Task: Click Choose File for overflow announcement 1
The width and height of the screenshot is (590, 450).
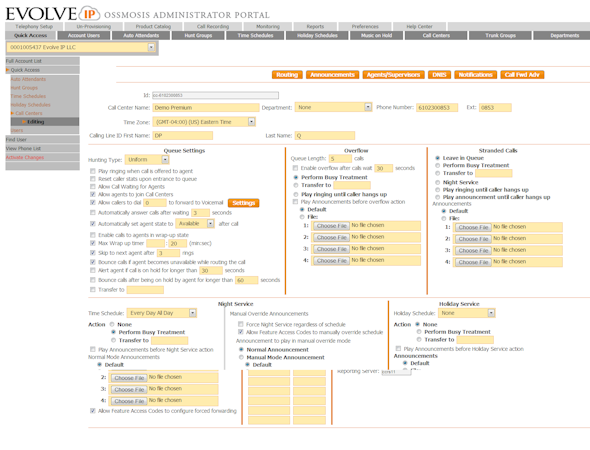Action: (x=331, y=226)
